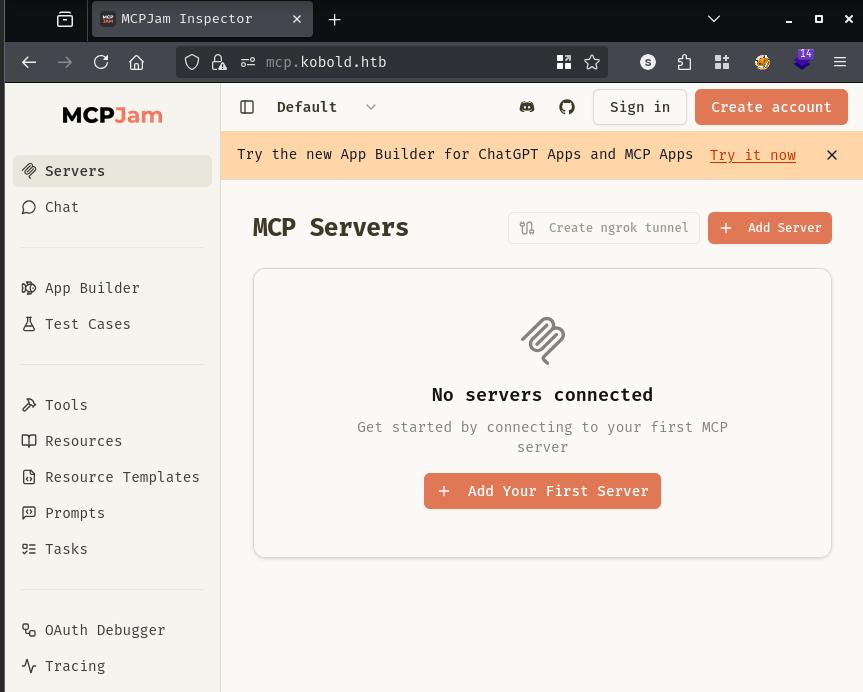
Task: Click the URL address field
Action: pyautogui.click(x=392, y=62)
